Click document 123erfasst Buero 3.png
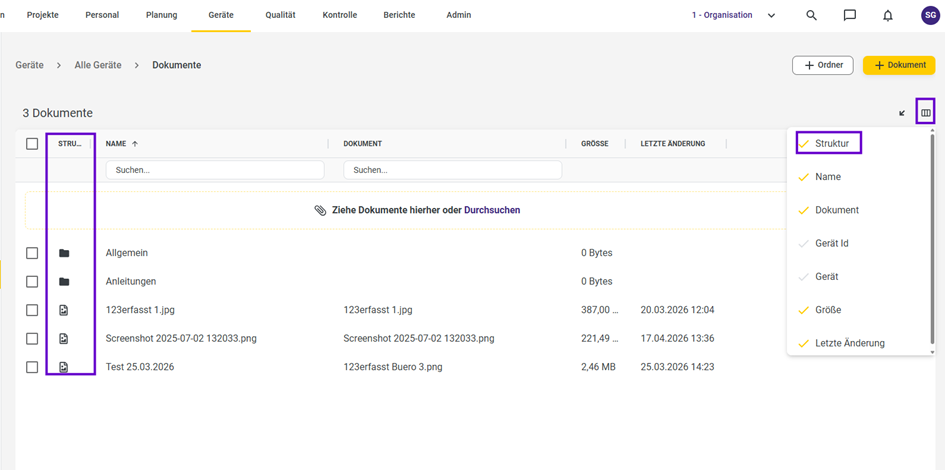Viewport: 945px width, 470px height. tap(393, 367)
